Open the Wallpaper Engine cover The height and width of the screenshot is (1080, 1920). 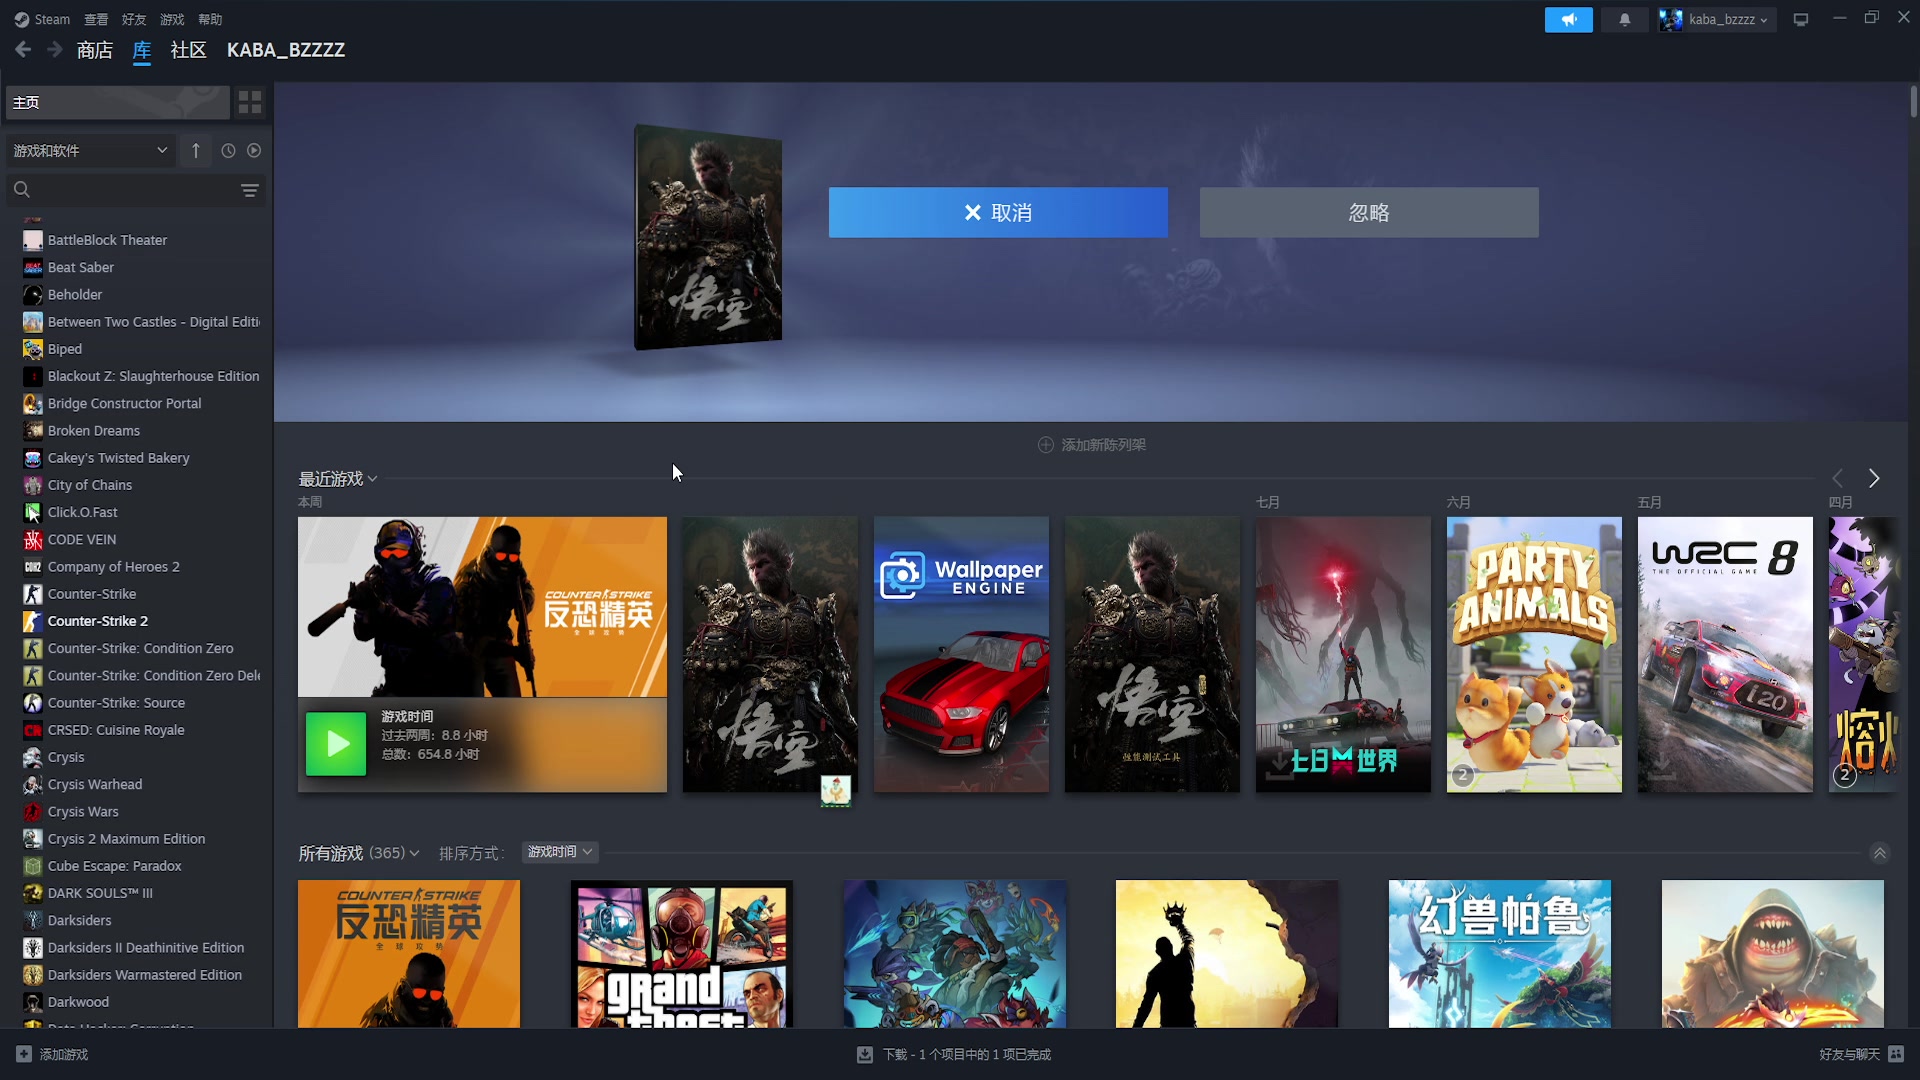point(961,655)
